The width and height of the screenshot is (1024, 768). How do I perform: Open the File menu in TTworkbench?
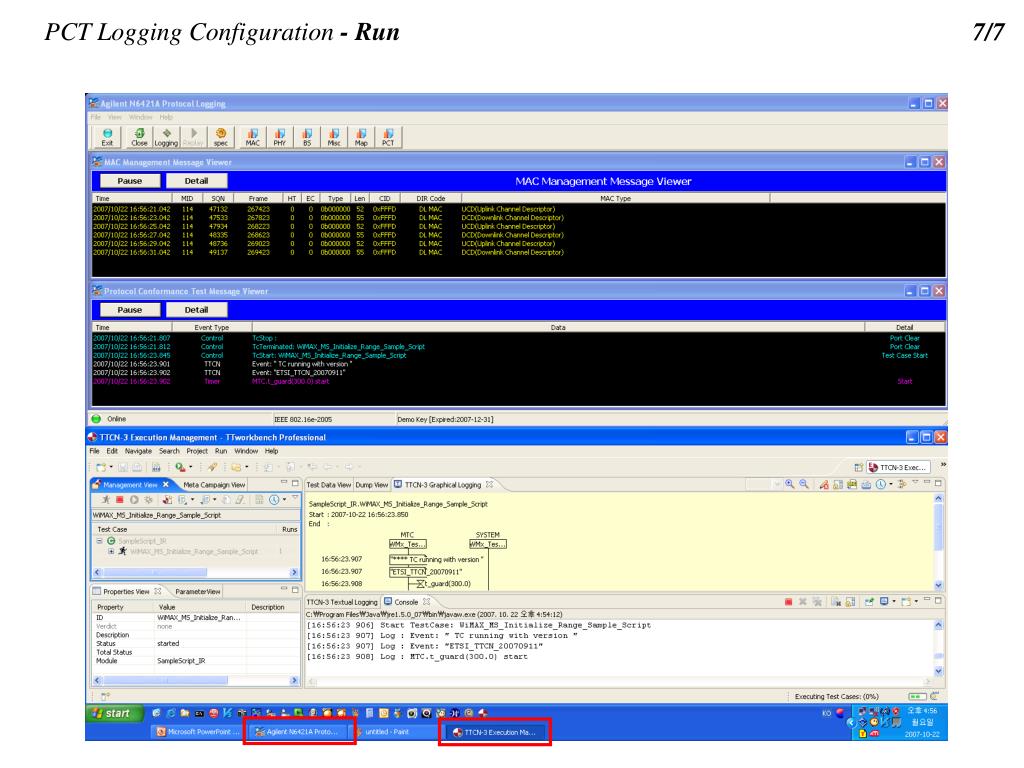pos(95,451)
